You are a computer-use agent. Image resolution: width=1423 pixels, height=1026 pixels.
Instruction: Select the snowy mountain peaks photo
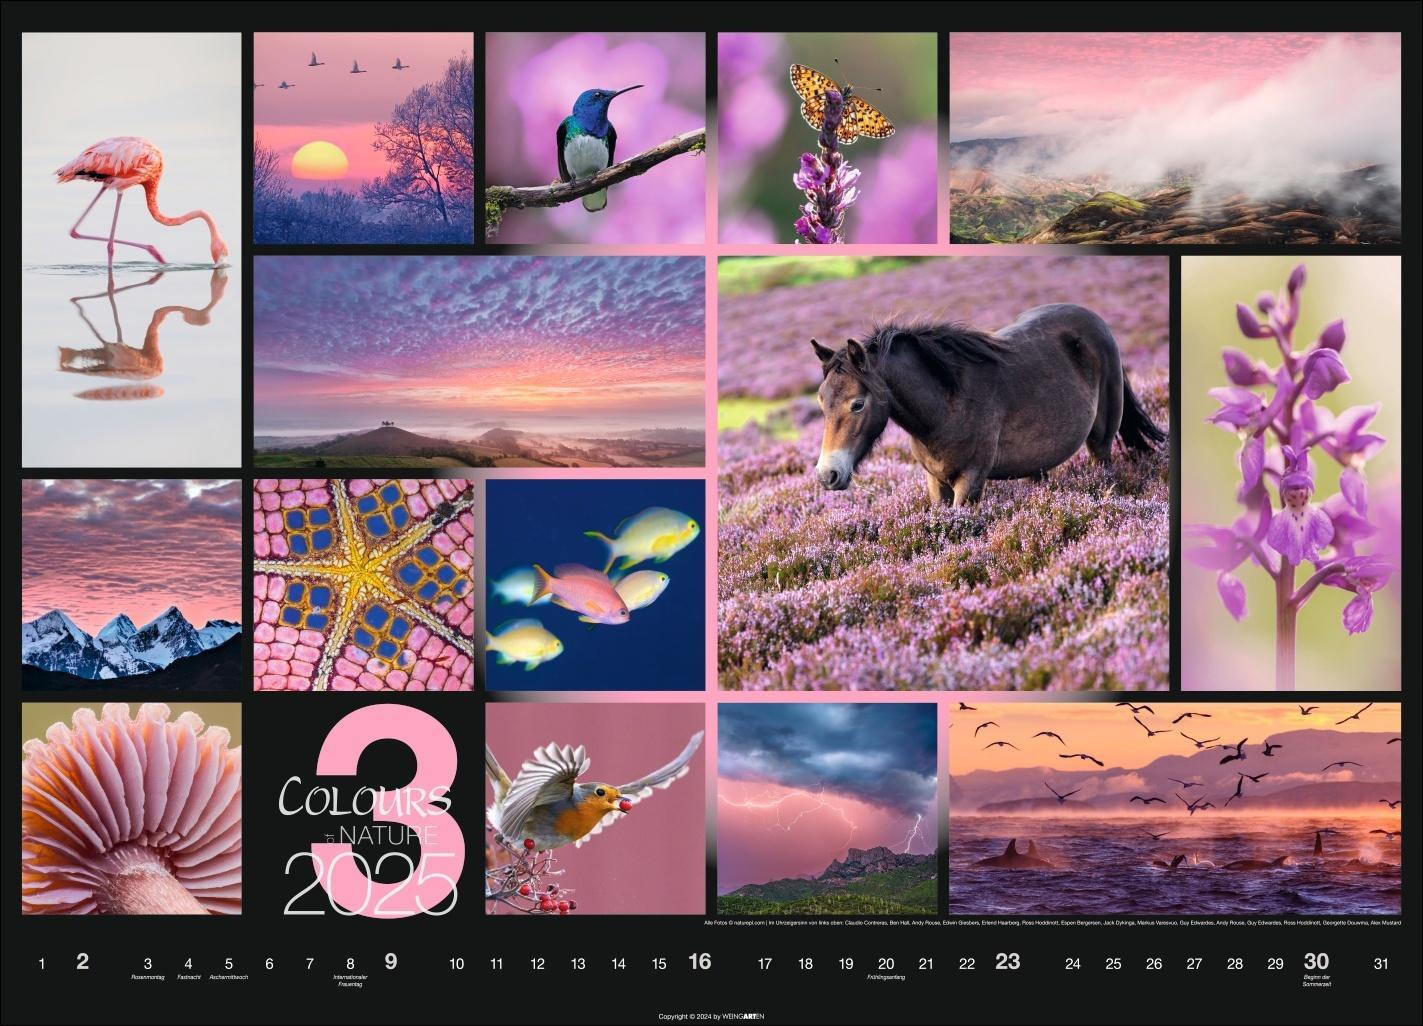pyautogui.click(x=132, y=585)
